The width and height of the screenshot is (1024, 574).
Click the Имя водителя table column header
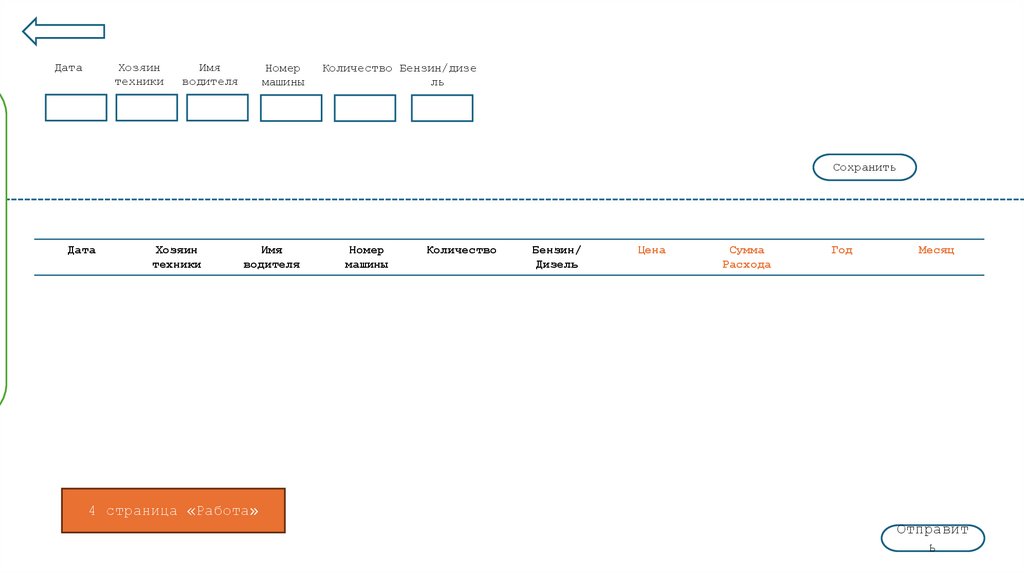272,257
